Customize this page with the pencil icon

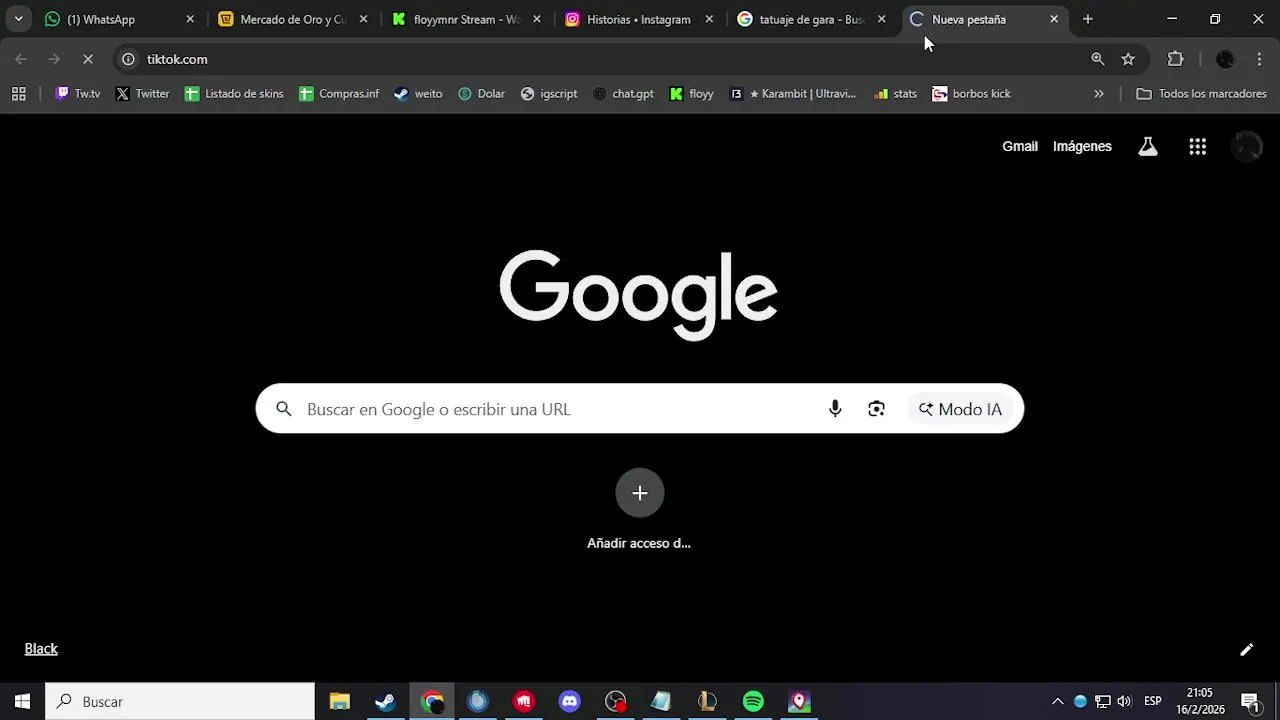coord(1247,650)
